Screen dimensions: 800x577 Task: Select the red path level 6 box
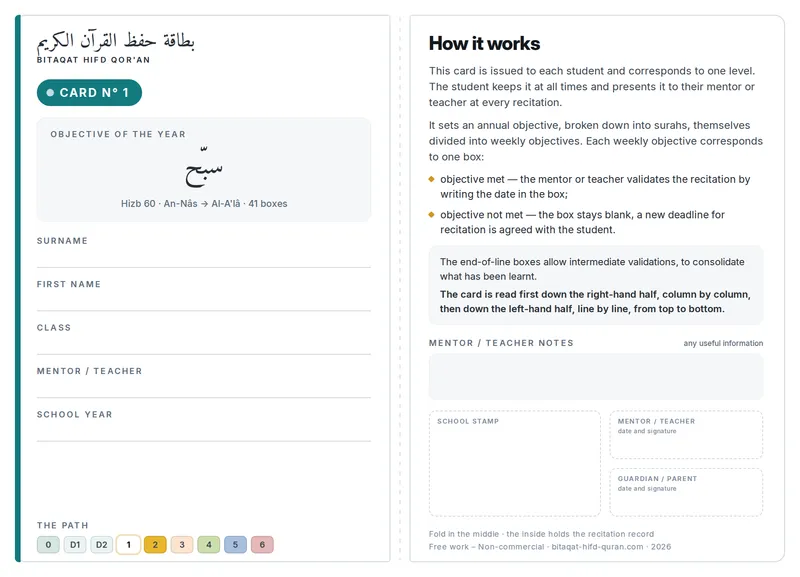tap(262, 544)
